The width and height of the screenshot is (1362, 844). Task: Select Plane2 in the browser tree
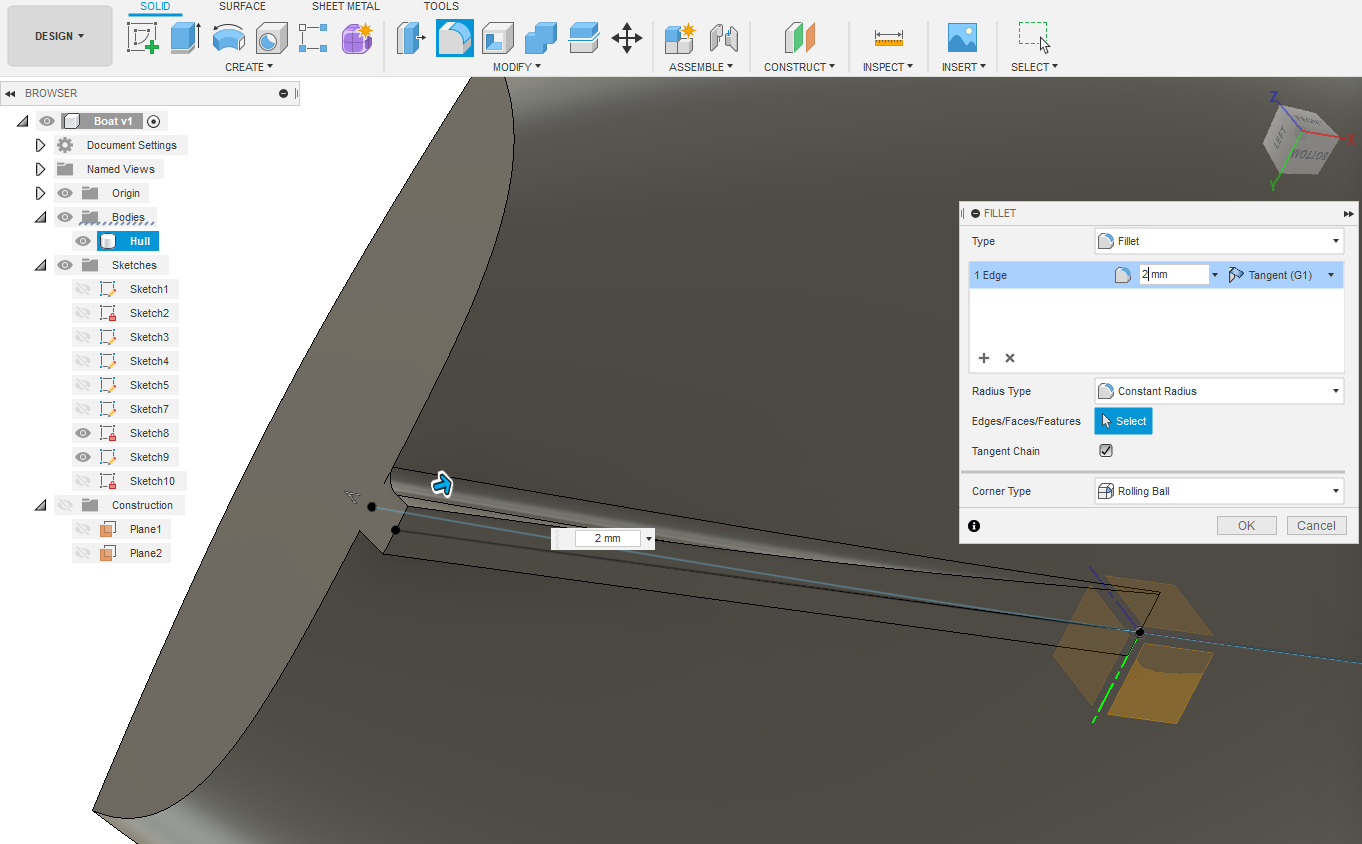click(x=145, y=553)
